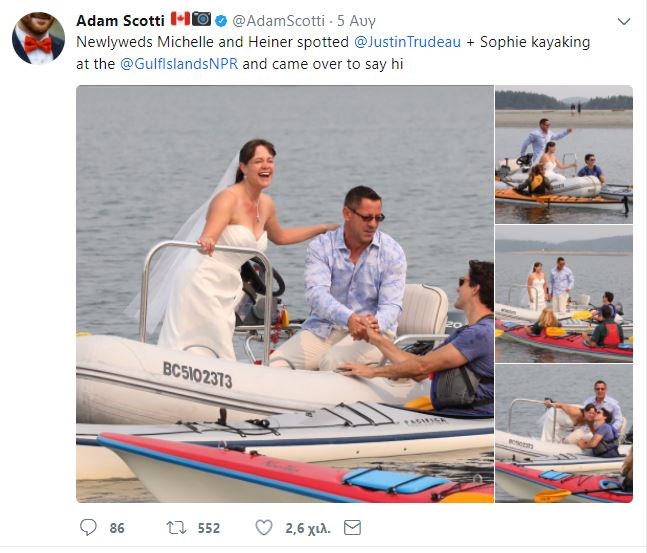Click the reply speech bubble icon
This screenshot has width=647, height=553.
(88, 527)
